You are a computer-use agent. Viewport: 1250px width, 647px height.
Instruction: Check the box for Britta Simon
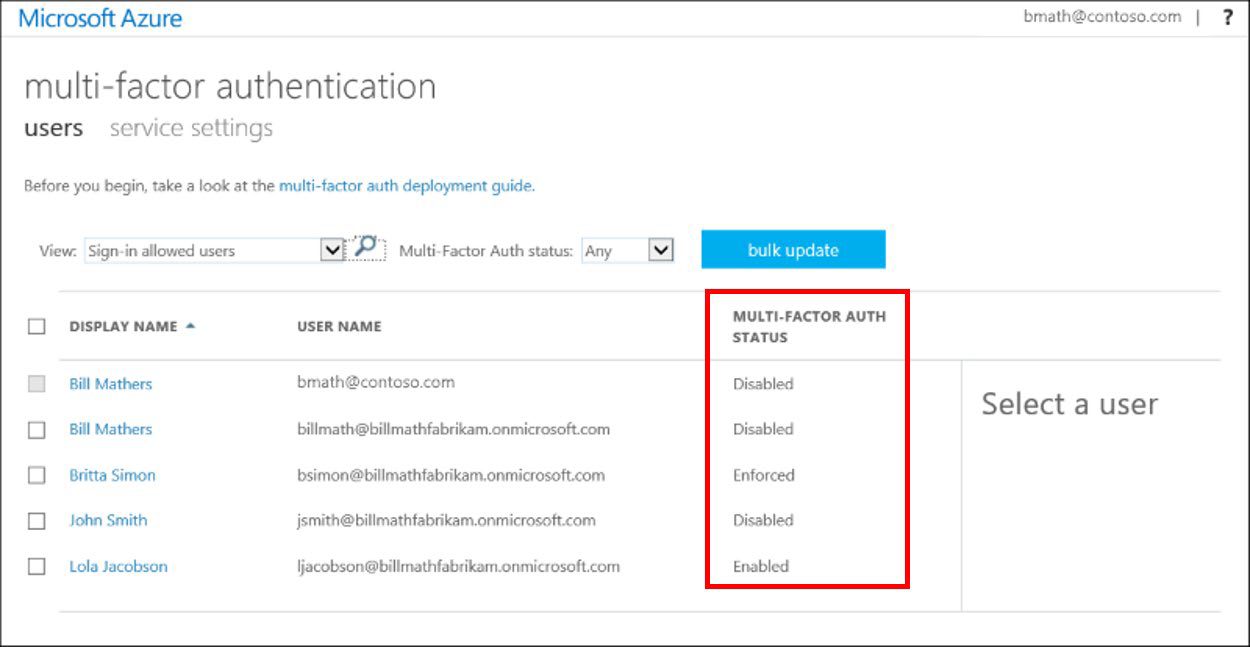[x=37, y=476]
